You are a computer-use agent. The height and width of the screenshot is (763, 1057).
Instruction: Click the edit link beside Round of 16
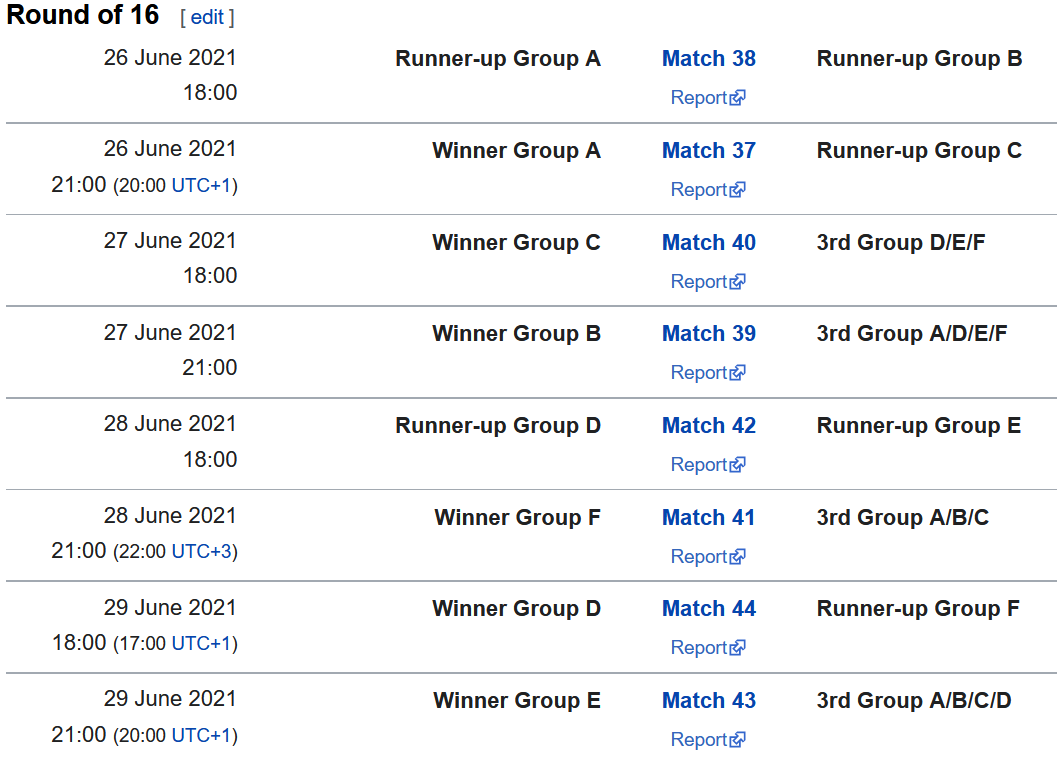(x=207, y=17)
